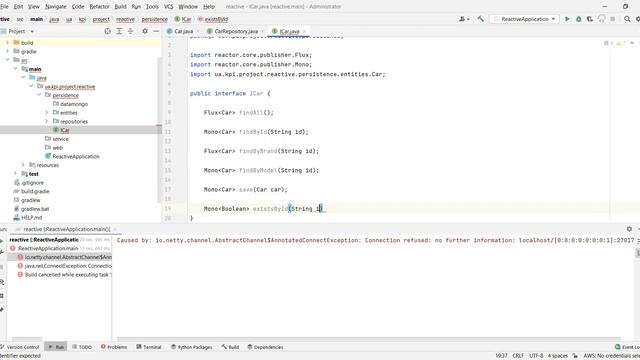Expand the gradle folder
Image resolution: width=640 pixels, height=360 pixels.
click(7, 51)
